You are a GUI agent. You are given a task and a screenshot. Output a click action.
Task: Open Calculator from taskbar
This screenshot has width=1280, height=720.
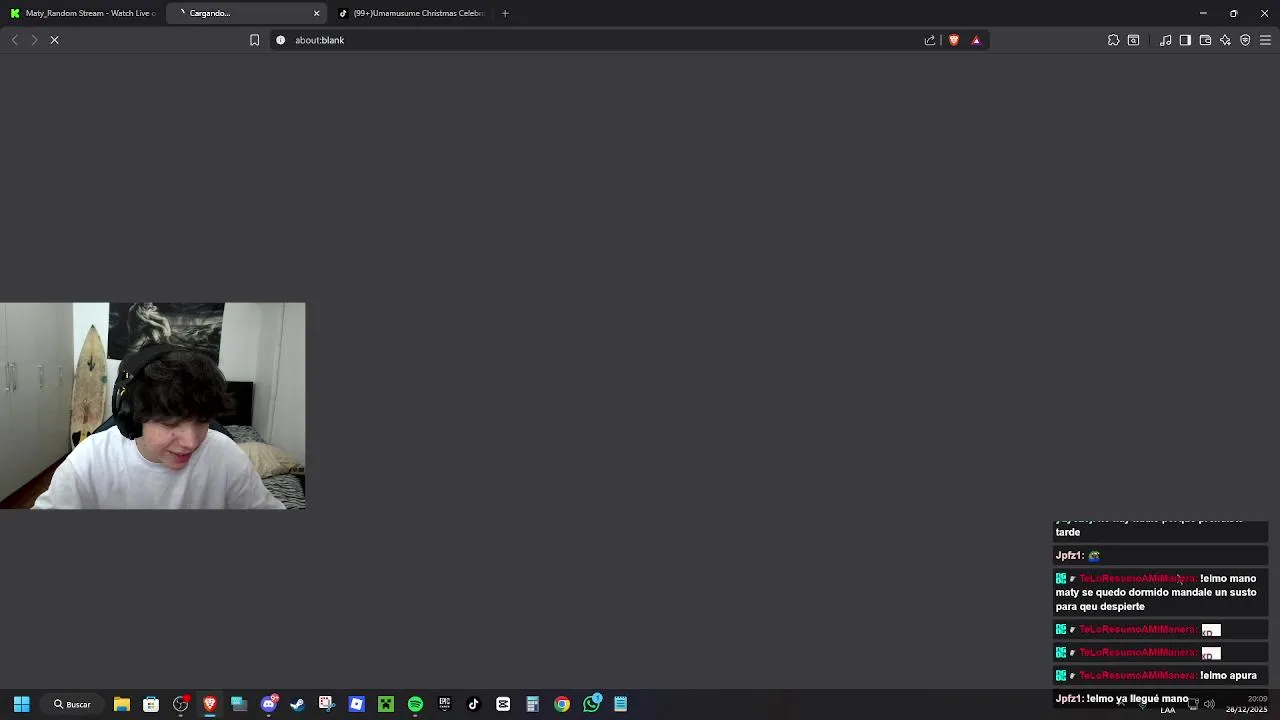point(532,704)
